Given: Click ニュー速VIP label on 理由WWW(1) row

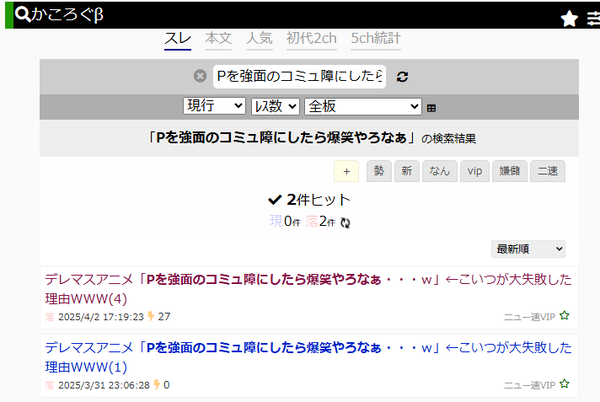Looking at the screenshot, I should click(x=529, y=385).
